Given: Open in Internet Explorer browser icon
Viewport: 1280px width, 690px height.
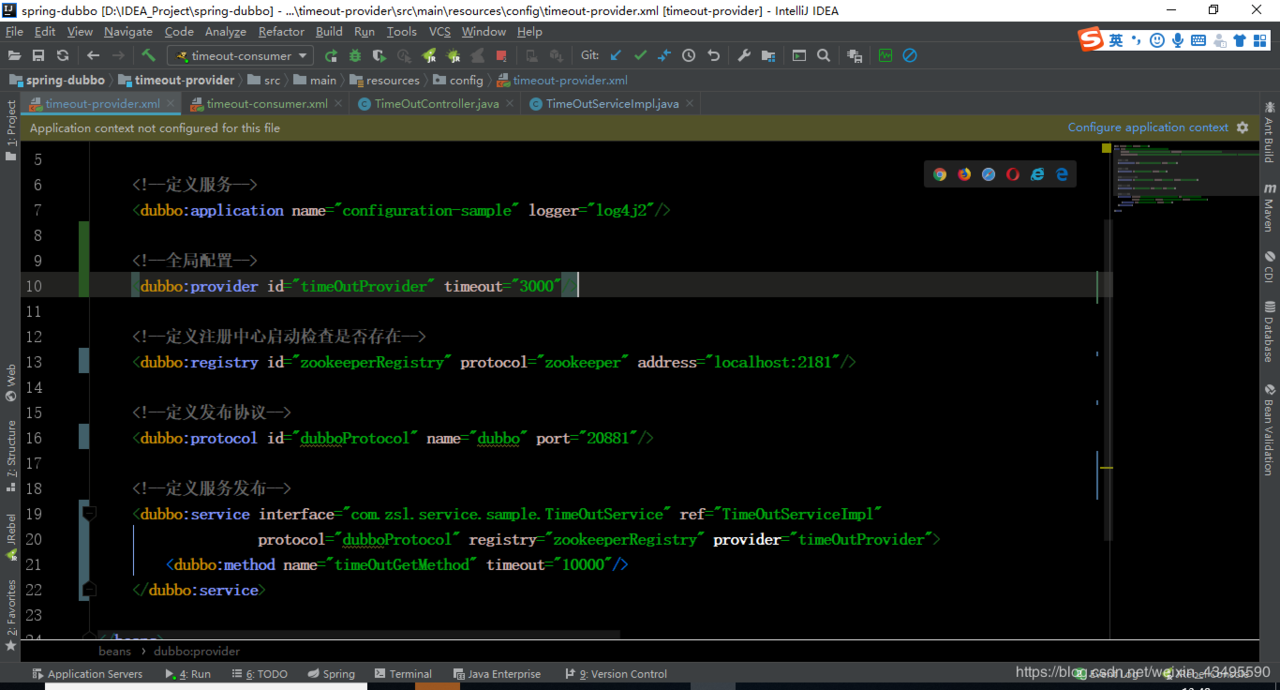Looking at the screenshot, I should [1037, 174].
